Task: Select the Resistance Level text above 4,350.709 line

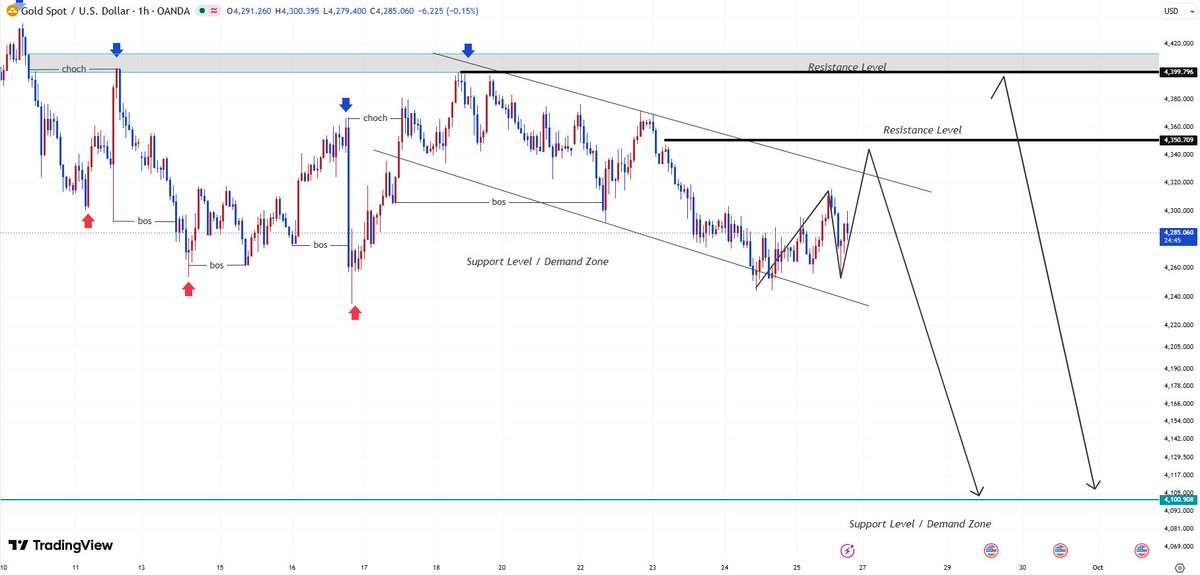Action: (922, 130)
